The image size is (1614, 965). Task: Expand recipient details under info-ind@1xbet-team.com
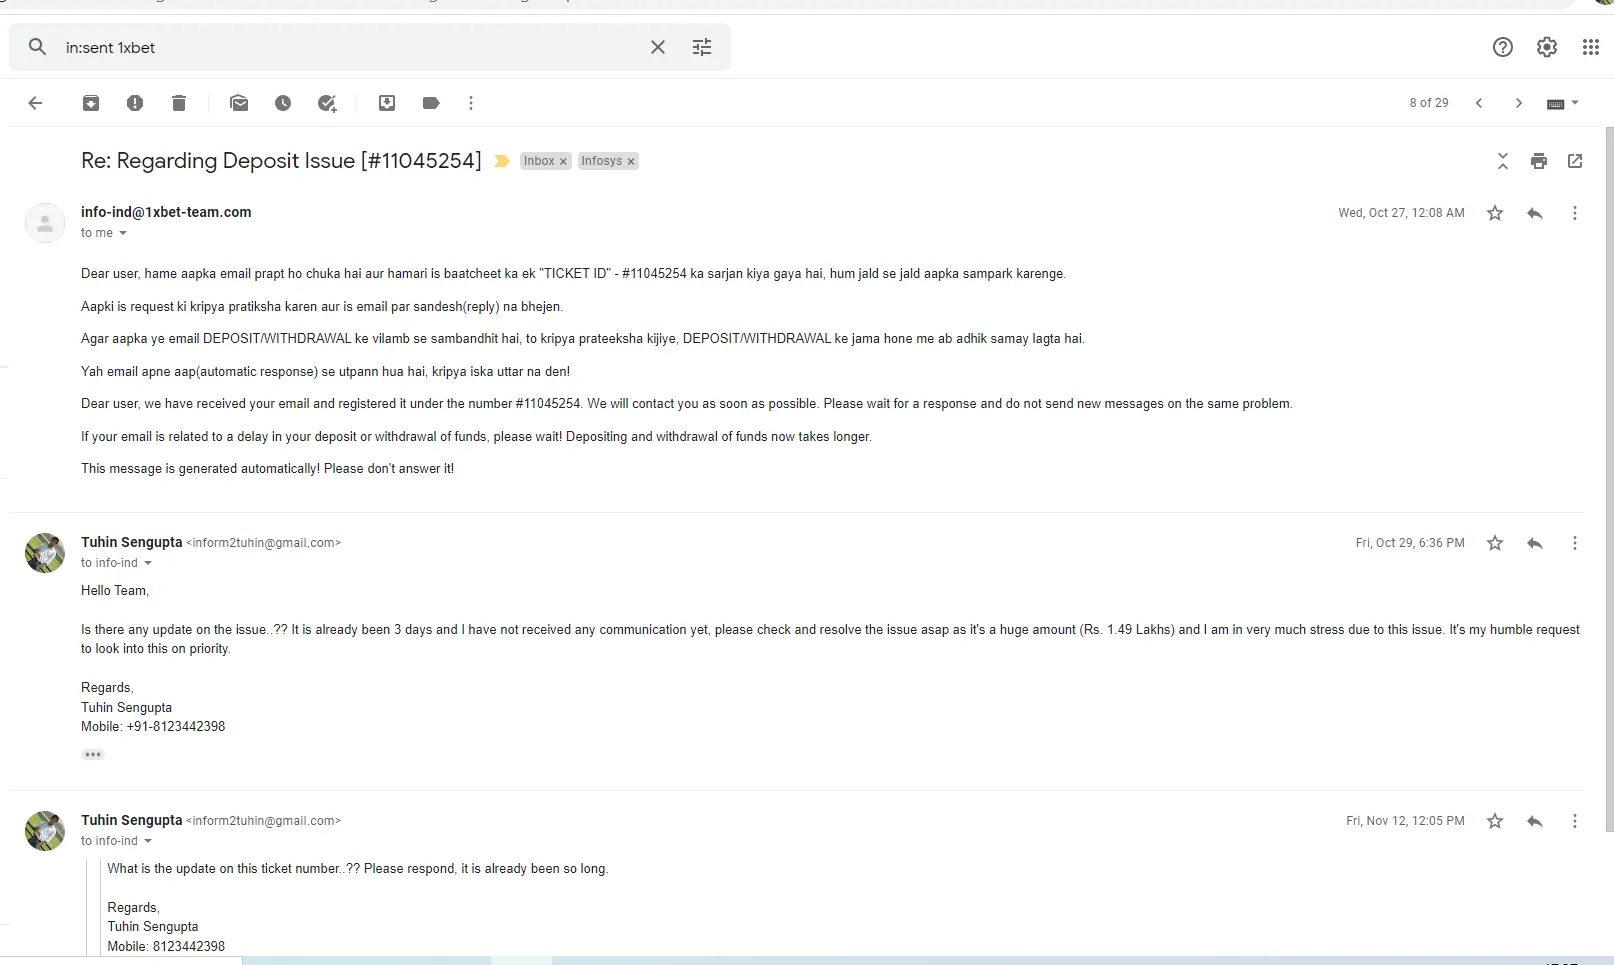pos(123,233)
